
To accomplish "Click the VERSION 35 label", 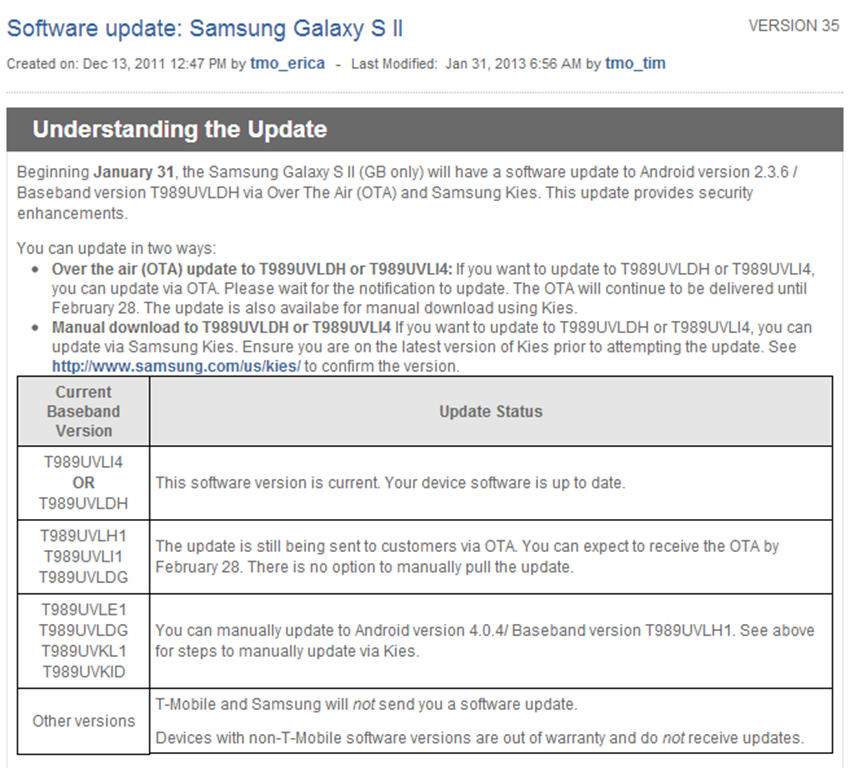I will [x=794, y=25].
